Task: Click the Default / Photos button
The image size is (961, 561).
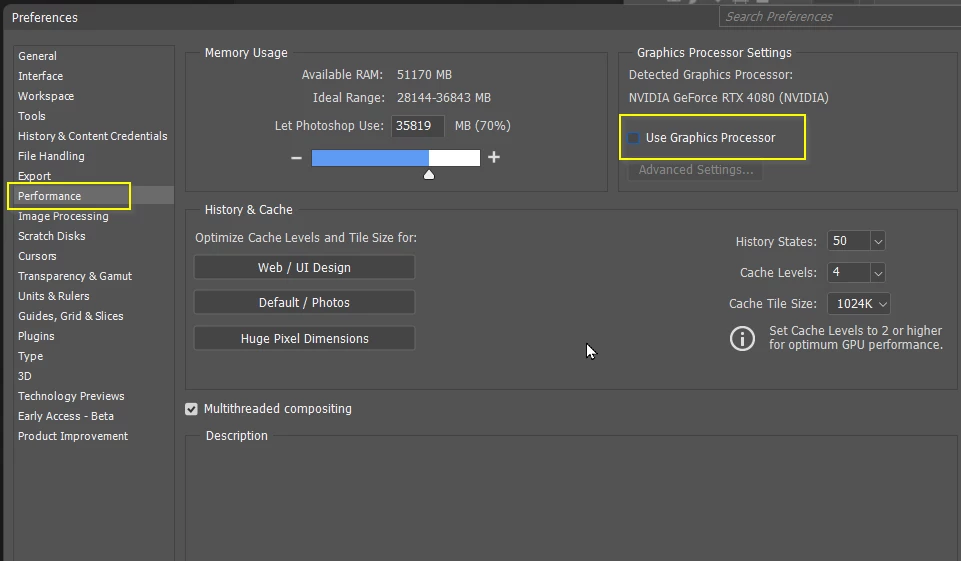Action: [305, 303]
